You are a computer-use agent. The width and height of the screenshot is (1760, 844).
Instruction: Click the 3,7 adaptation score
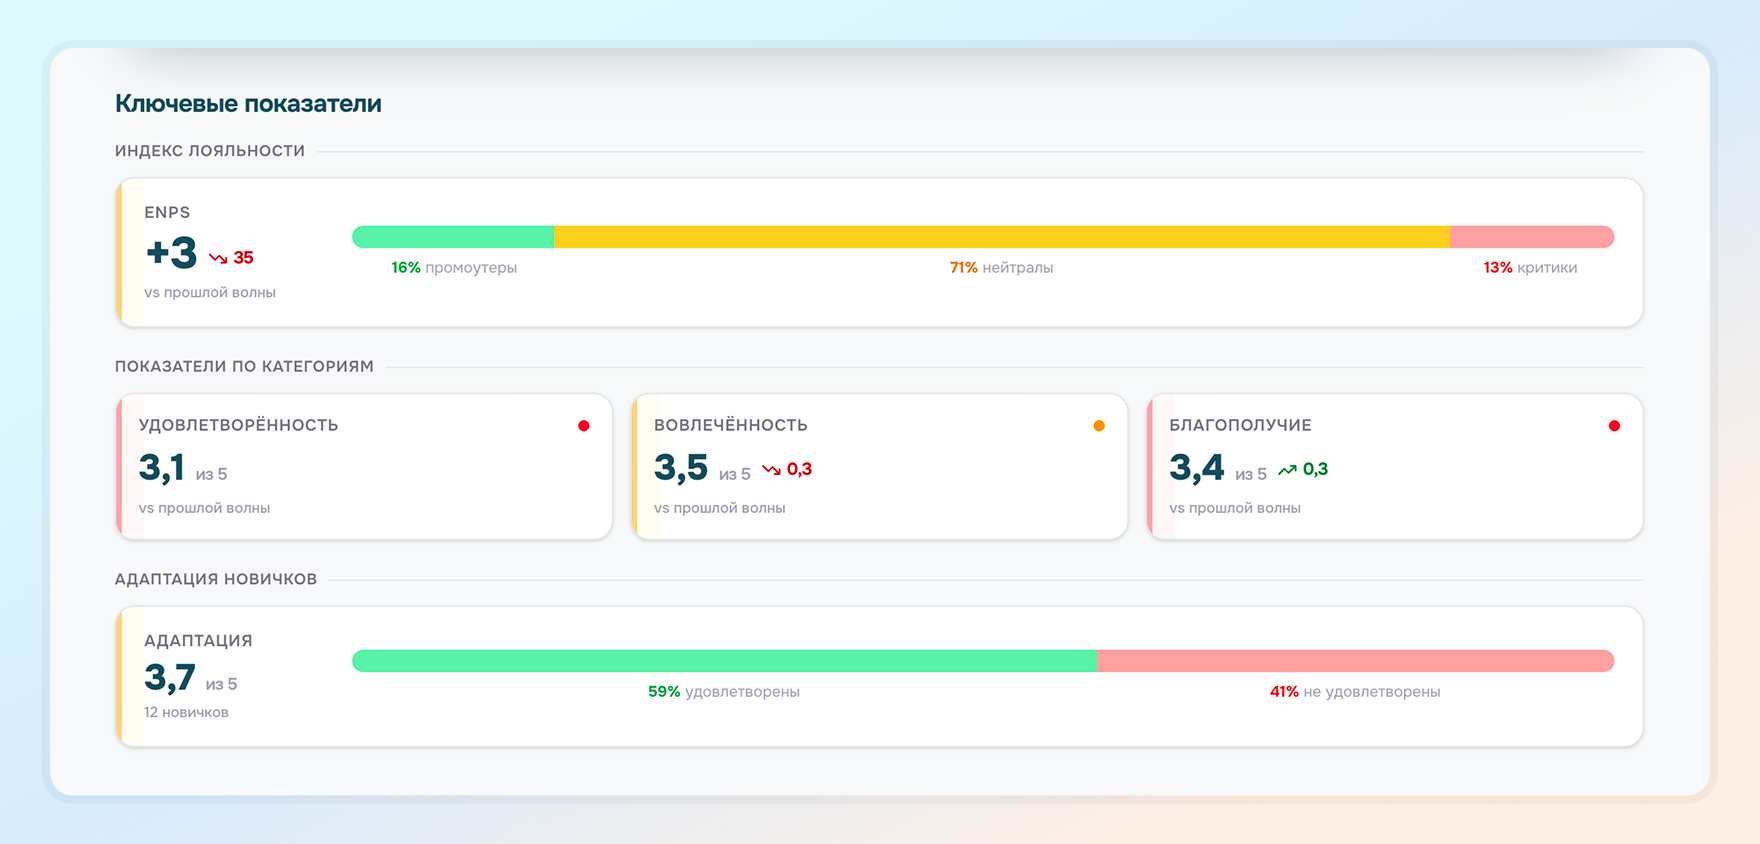pos(170,678)
